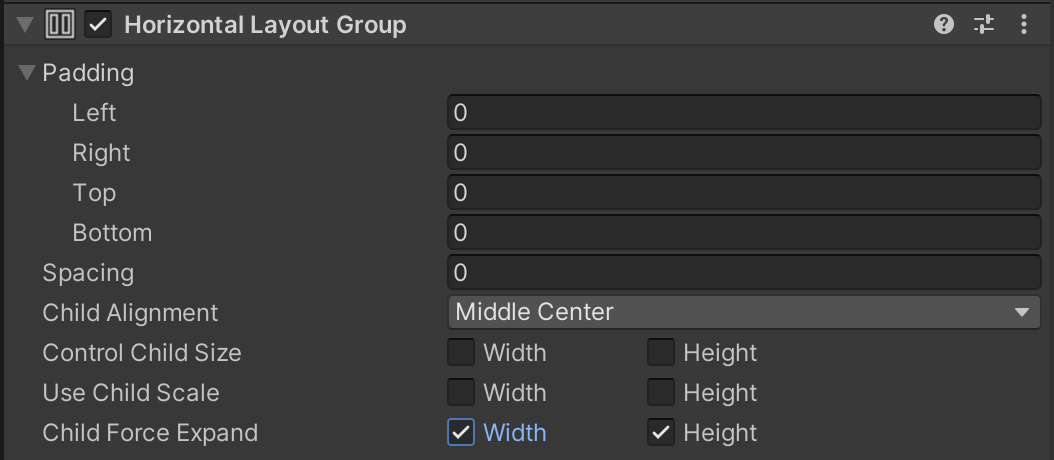The image size is (1054, 460).
Task: Enable Control Child Size Width checkbox
Action: tap(461, 352)
